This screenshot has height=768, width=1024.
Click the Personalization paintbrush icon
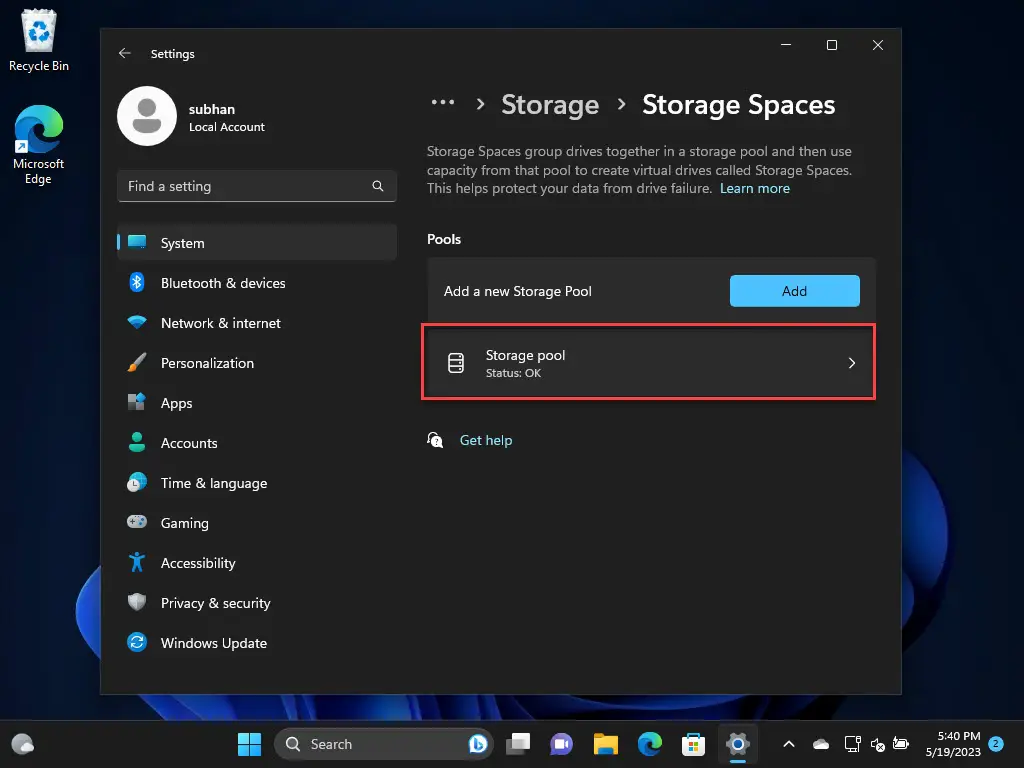click(x=136, y=362)
